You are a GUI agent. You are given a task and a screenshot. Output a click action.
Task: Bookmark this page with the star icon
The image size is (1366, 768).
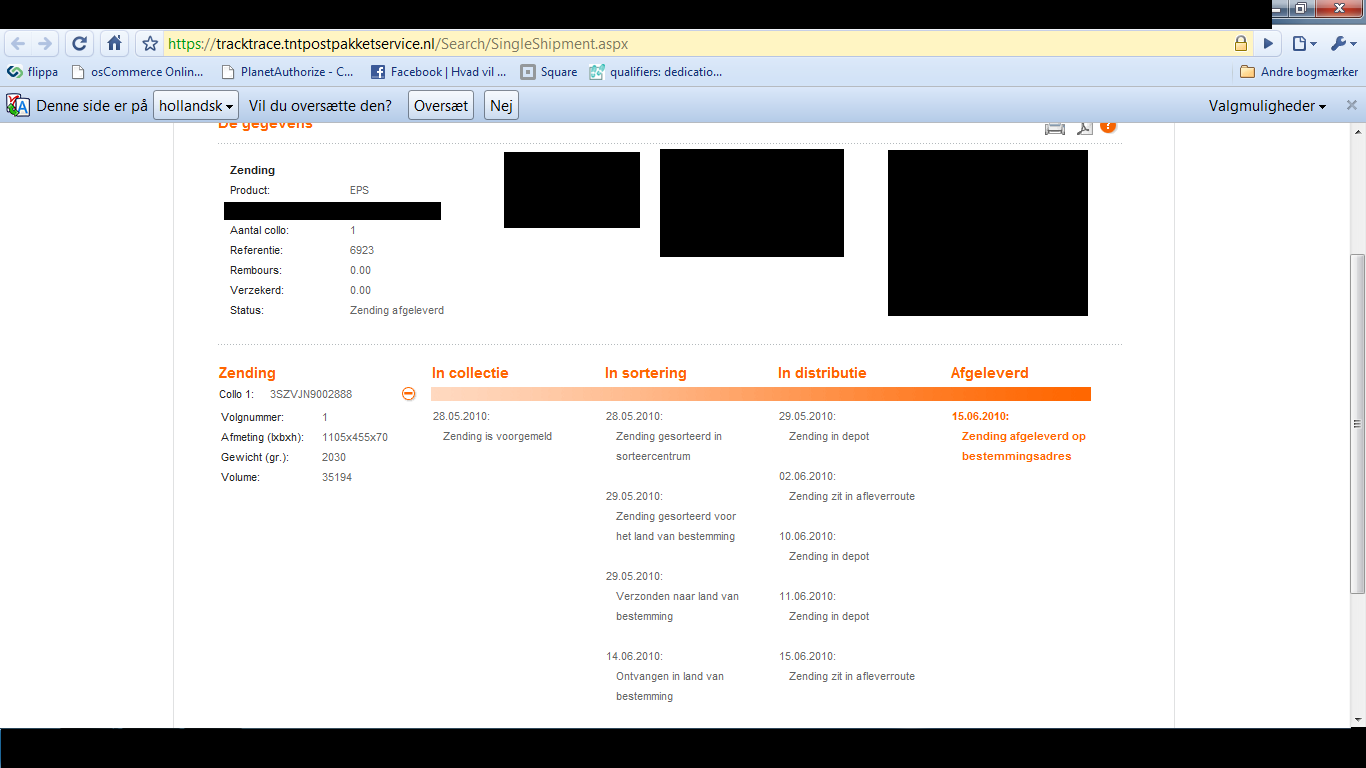click(150, 44)
